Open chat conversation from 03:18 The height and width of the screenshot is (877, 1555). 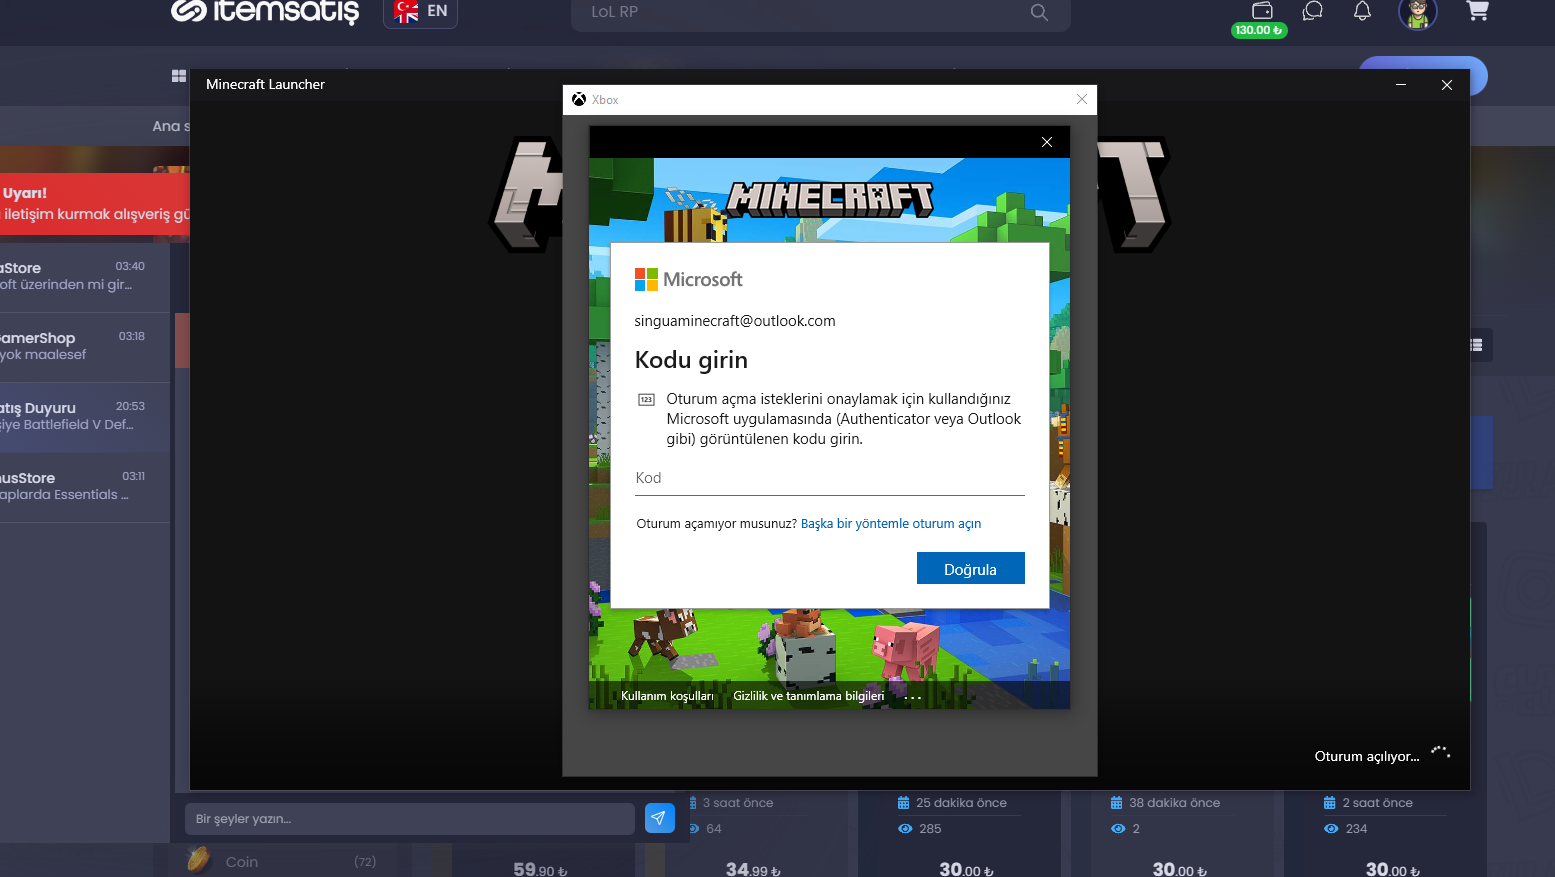point(85,346)
